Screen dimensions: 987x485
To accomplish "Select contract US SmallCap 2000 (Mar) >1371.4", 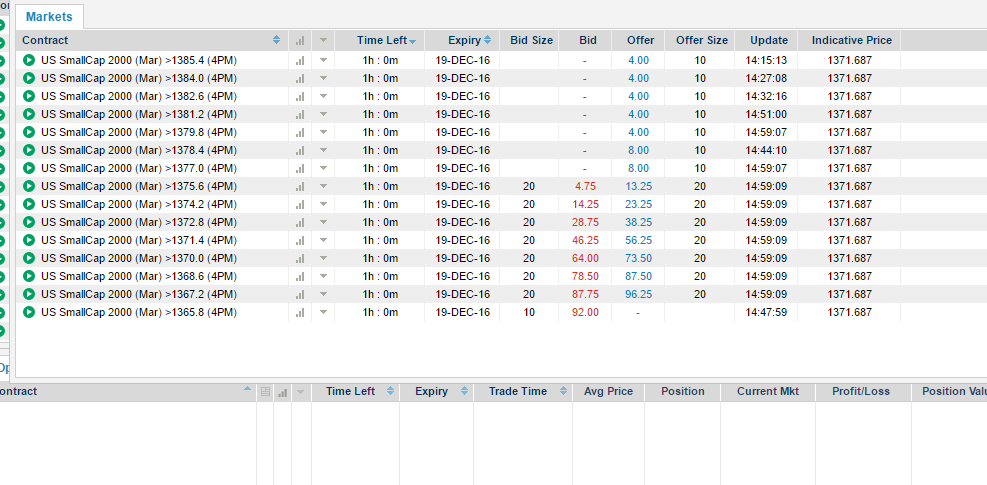I will coord(138,240).
